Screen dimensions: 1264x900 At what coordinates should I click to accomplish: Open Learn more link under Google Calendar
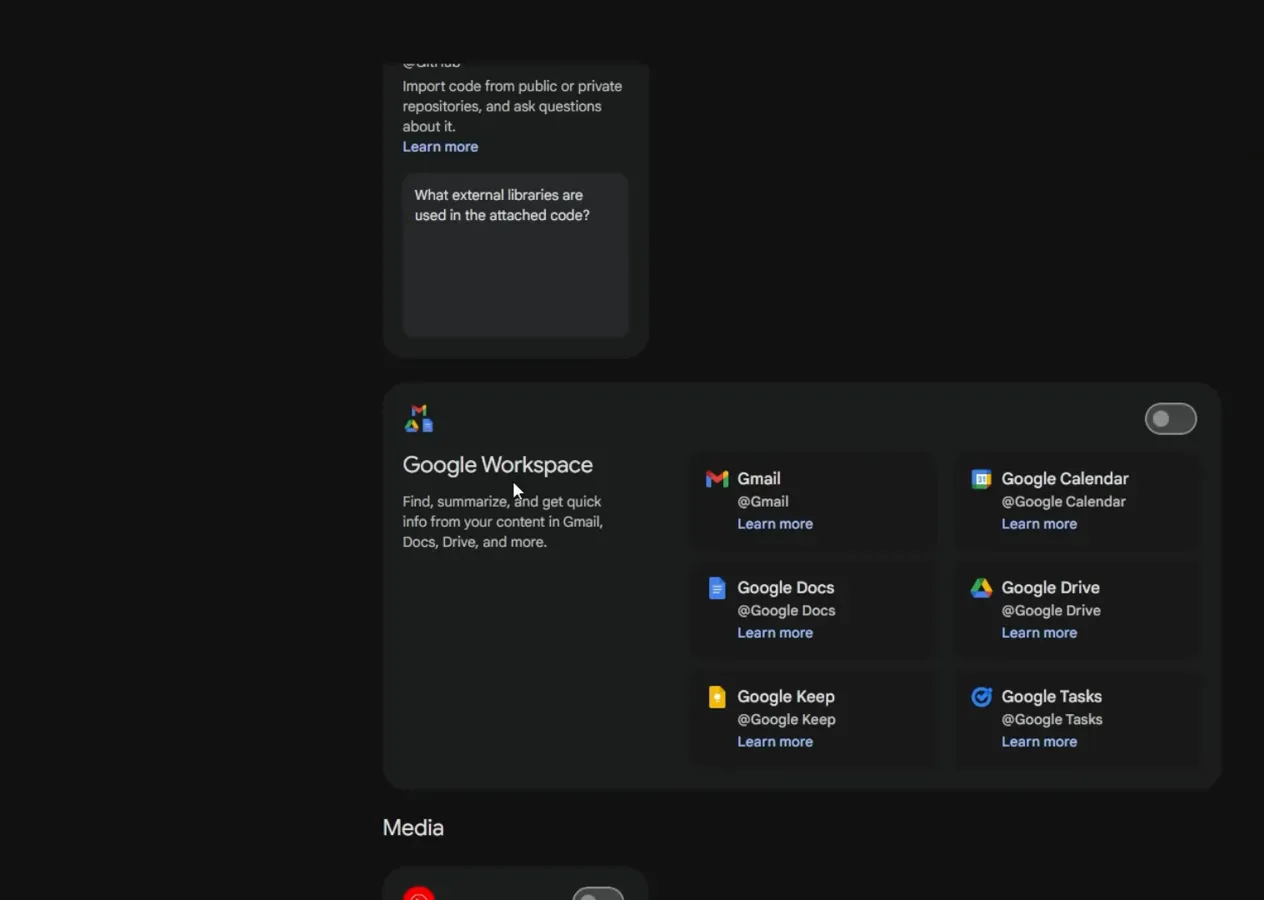pyautogui.click(x=1039, y=524)
